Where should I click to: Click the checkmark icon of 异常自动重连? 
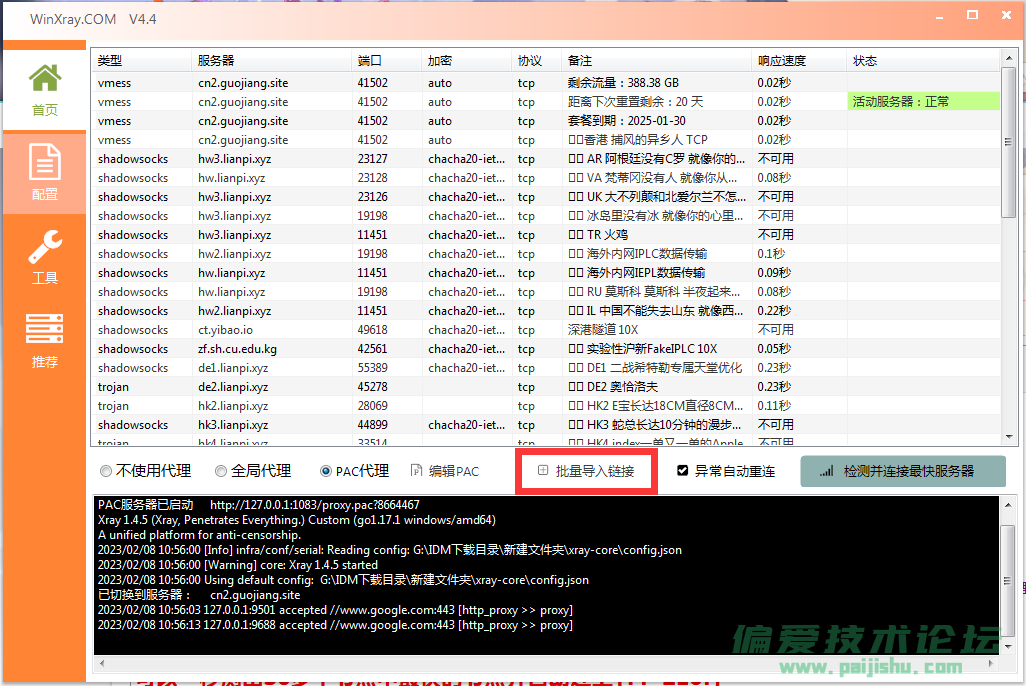point(681,470)
